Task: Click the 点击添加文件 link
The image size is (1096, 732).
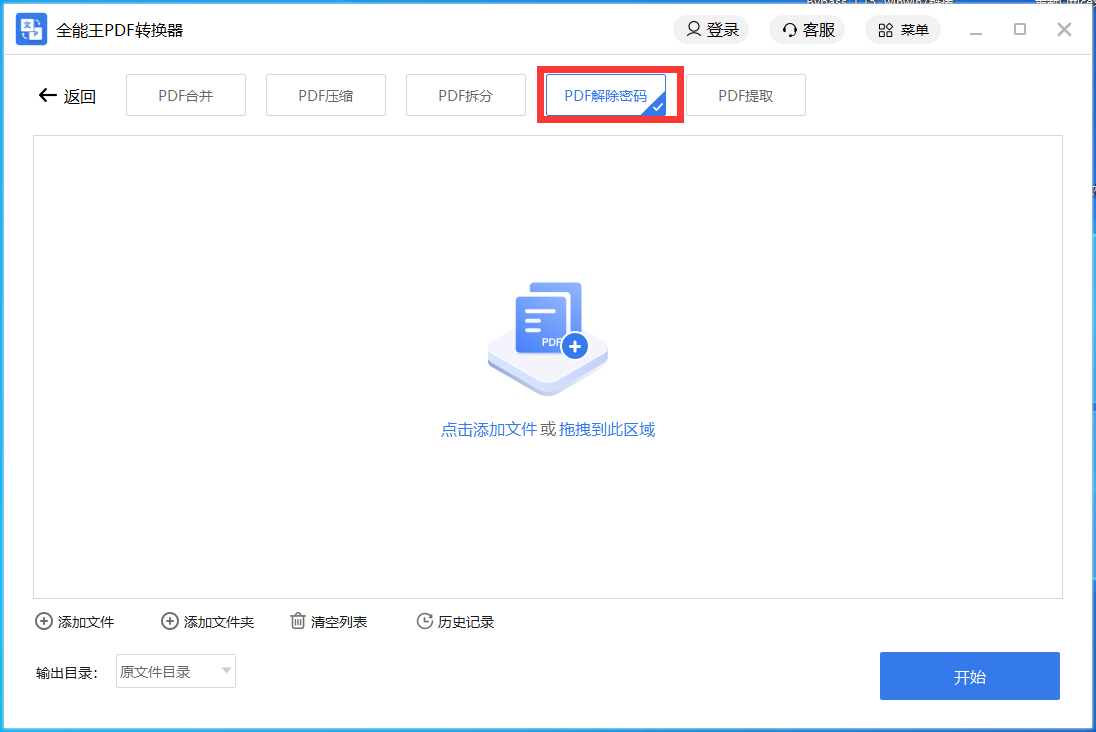Action: pyautogui.click(x=489, y=429)
